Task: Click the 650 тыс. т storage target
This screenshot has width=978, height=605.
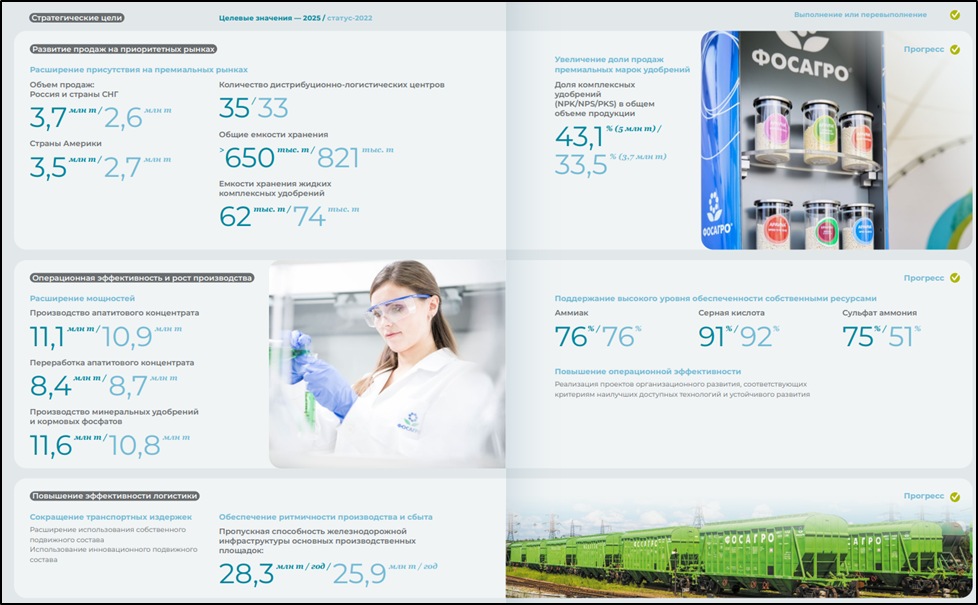Action: point(264,157)
